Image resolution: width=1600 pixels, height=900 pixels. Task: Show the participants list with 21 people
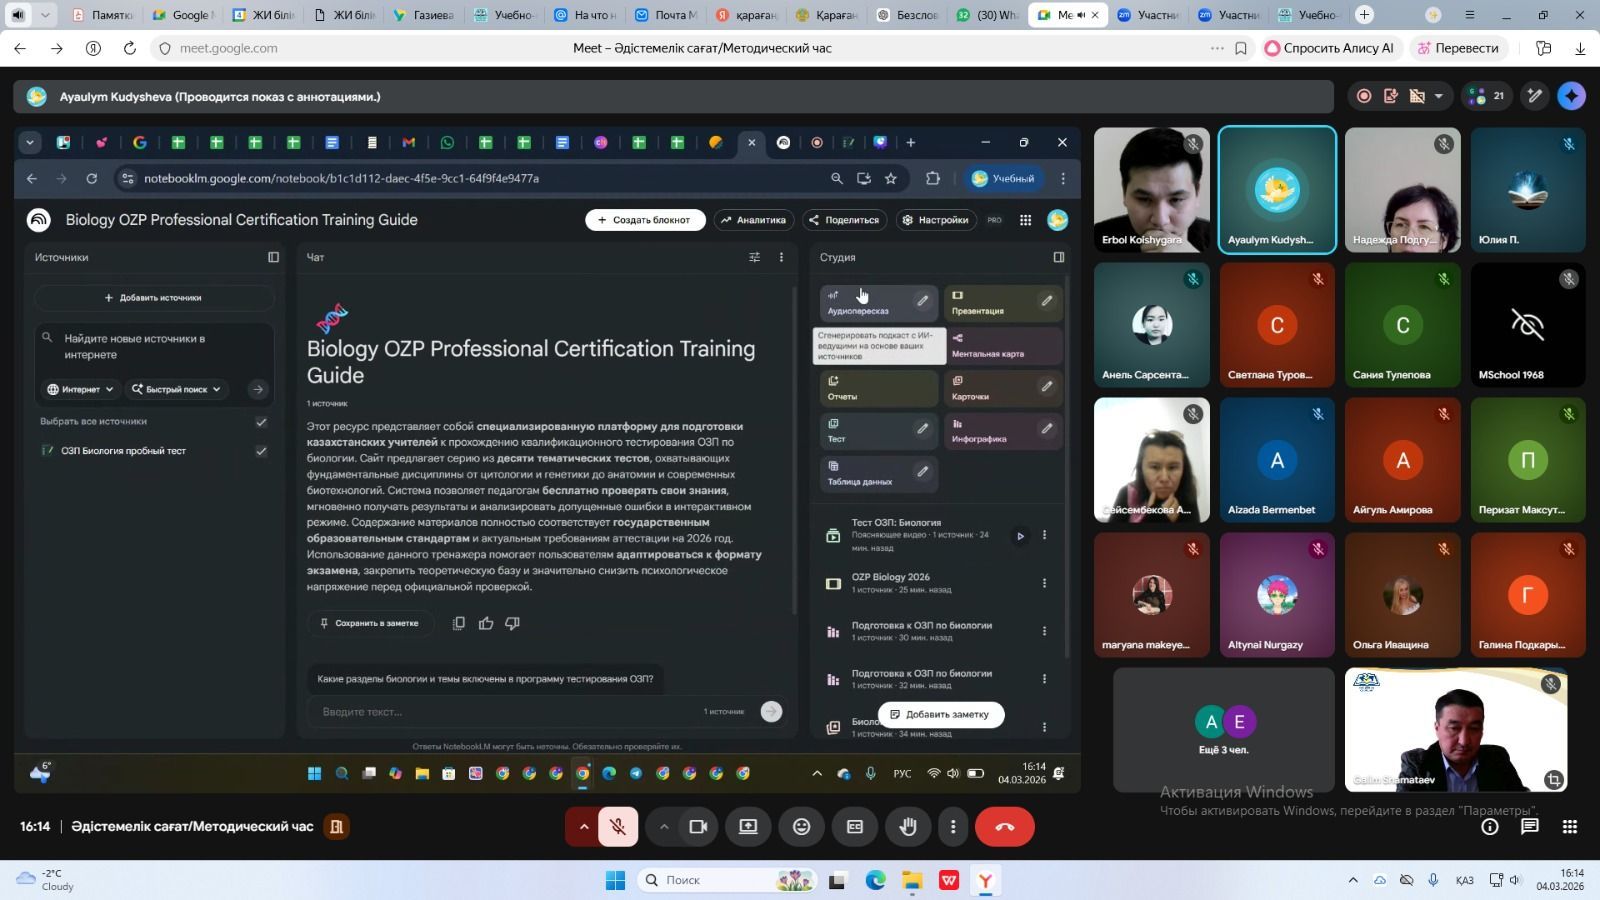1486,96
